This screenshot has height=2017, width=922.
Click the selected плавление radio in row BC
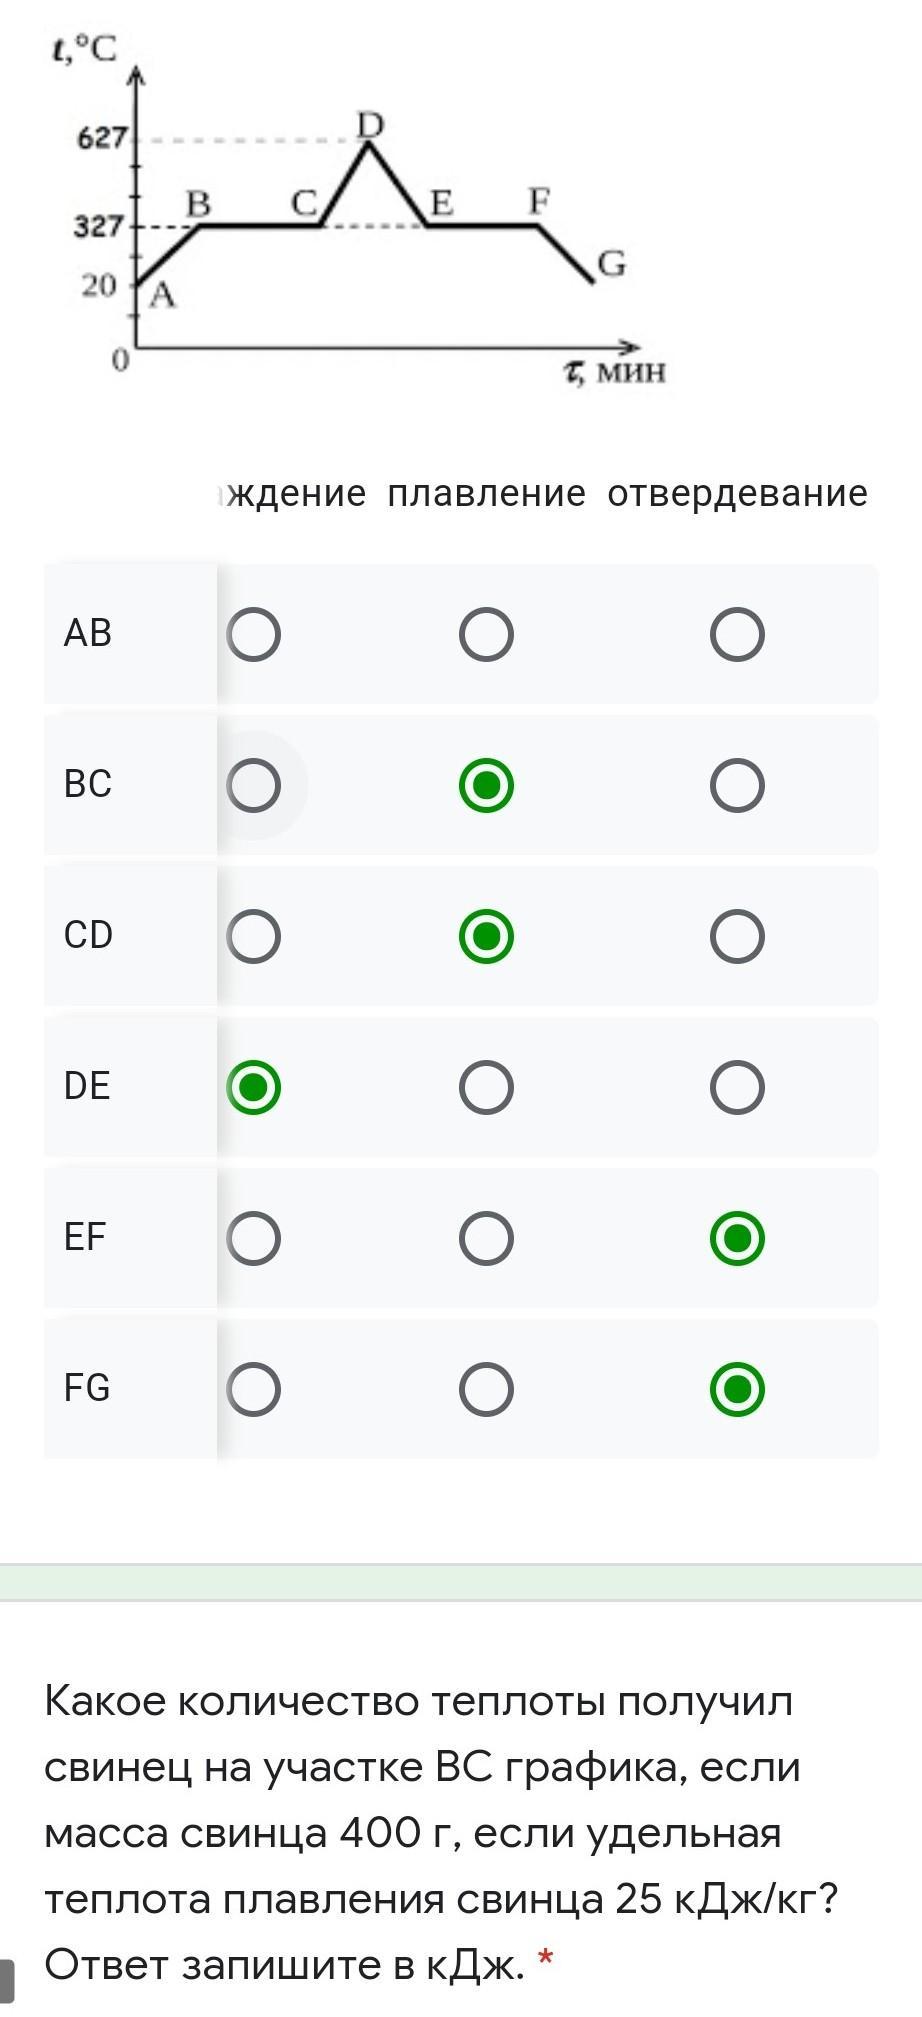click(x=486, y=785)
